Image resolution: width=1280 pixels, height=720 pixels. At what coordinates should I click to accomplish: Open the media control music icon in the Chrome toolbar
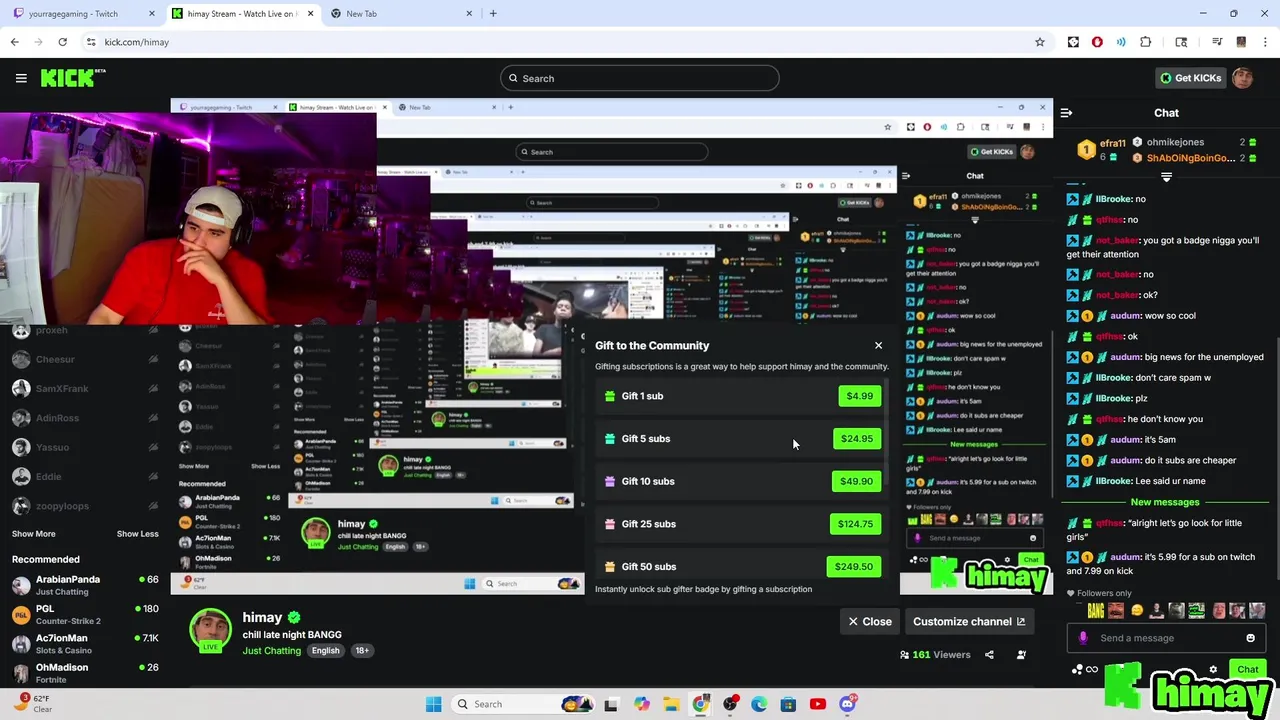1217,42
